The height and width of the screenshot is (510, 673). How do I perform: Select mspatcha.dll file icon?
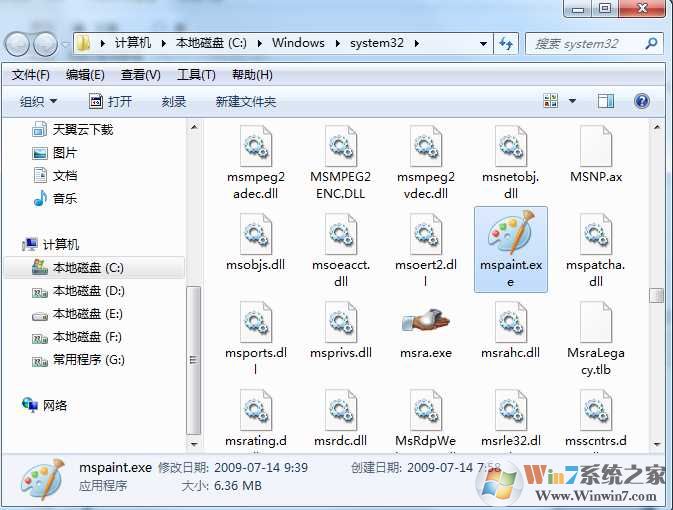point(596,234)
